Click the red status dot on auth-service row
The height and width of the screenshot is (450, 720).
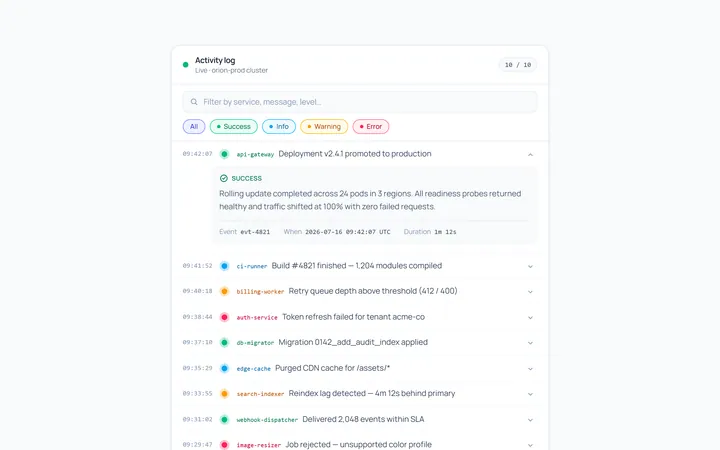[224, 317]
